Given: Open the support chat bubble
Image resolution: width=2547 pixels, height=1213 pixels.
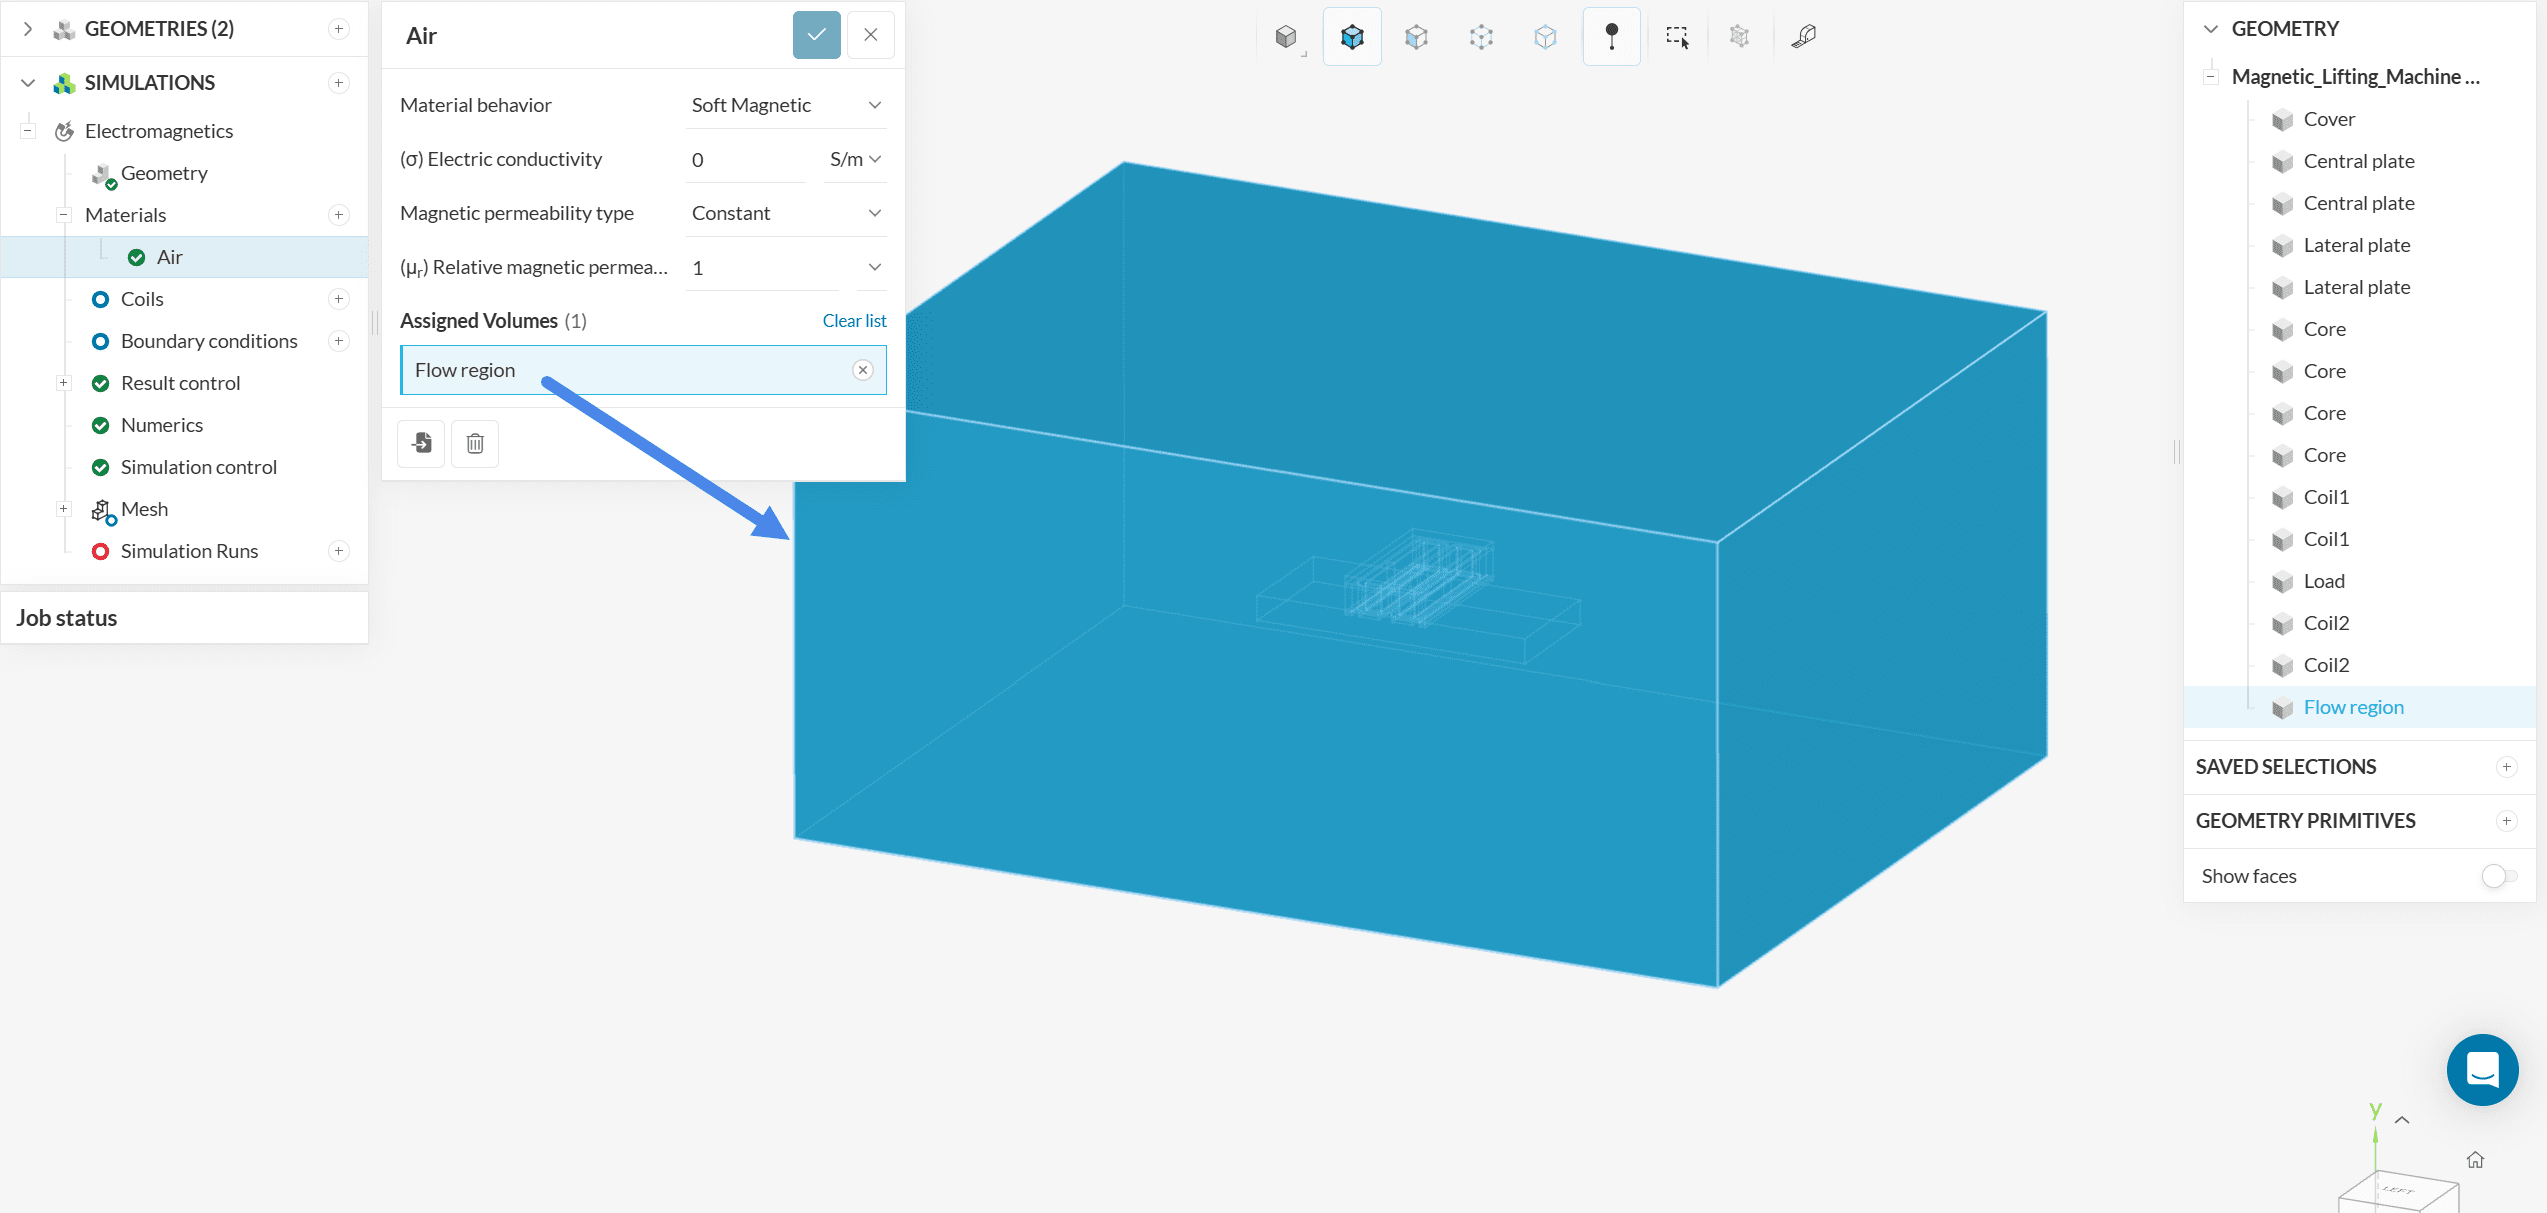Looking at the screenshot, I should click(x=2482, y=1069).
